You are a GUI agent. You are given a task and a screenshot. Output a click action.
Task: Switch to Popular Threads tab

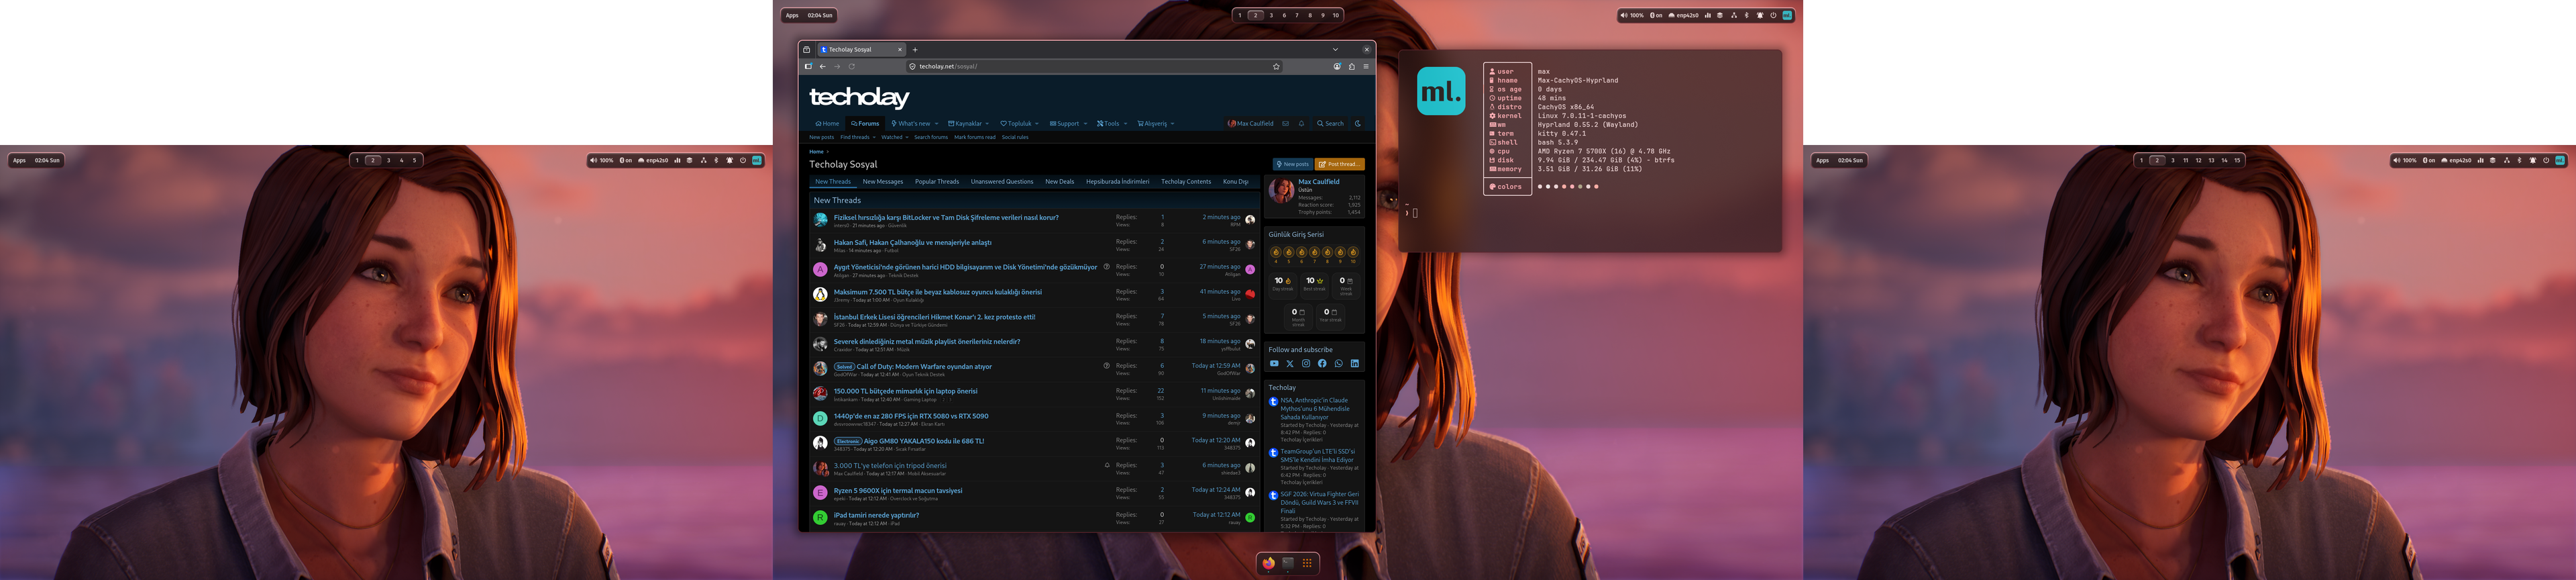(x=937, y=182)
